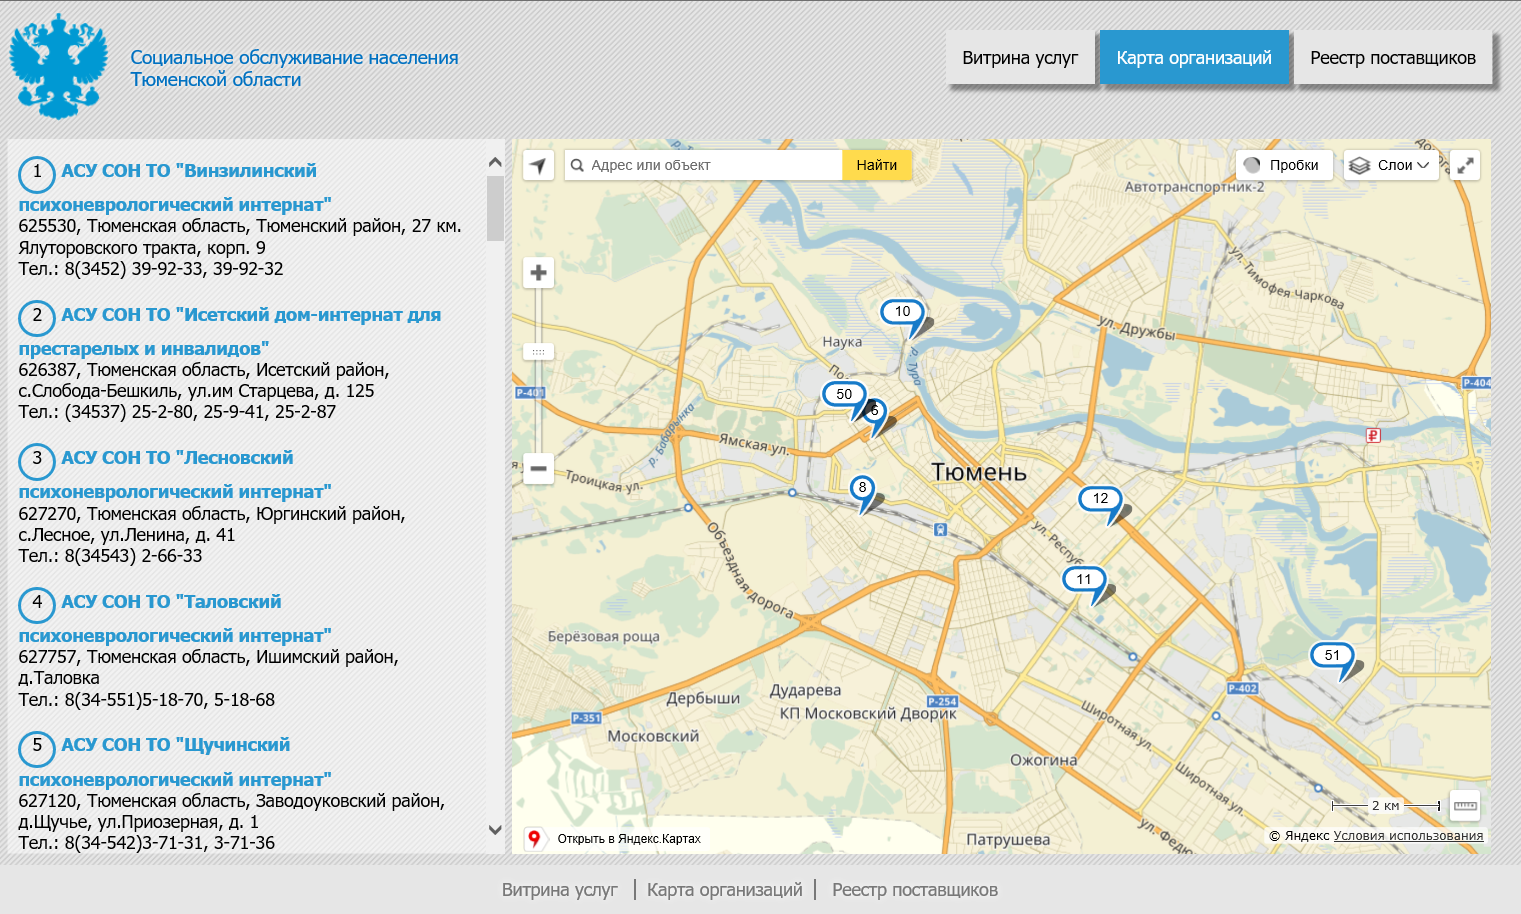Click the numbered circle 2 in list

(x=37, y=317)
